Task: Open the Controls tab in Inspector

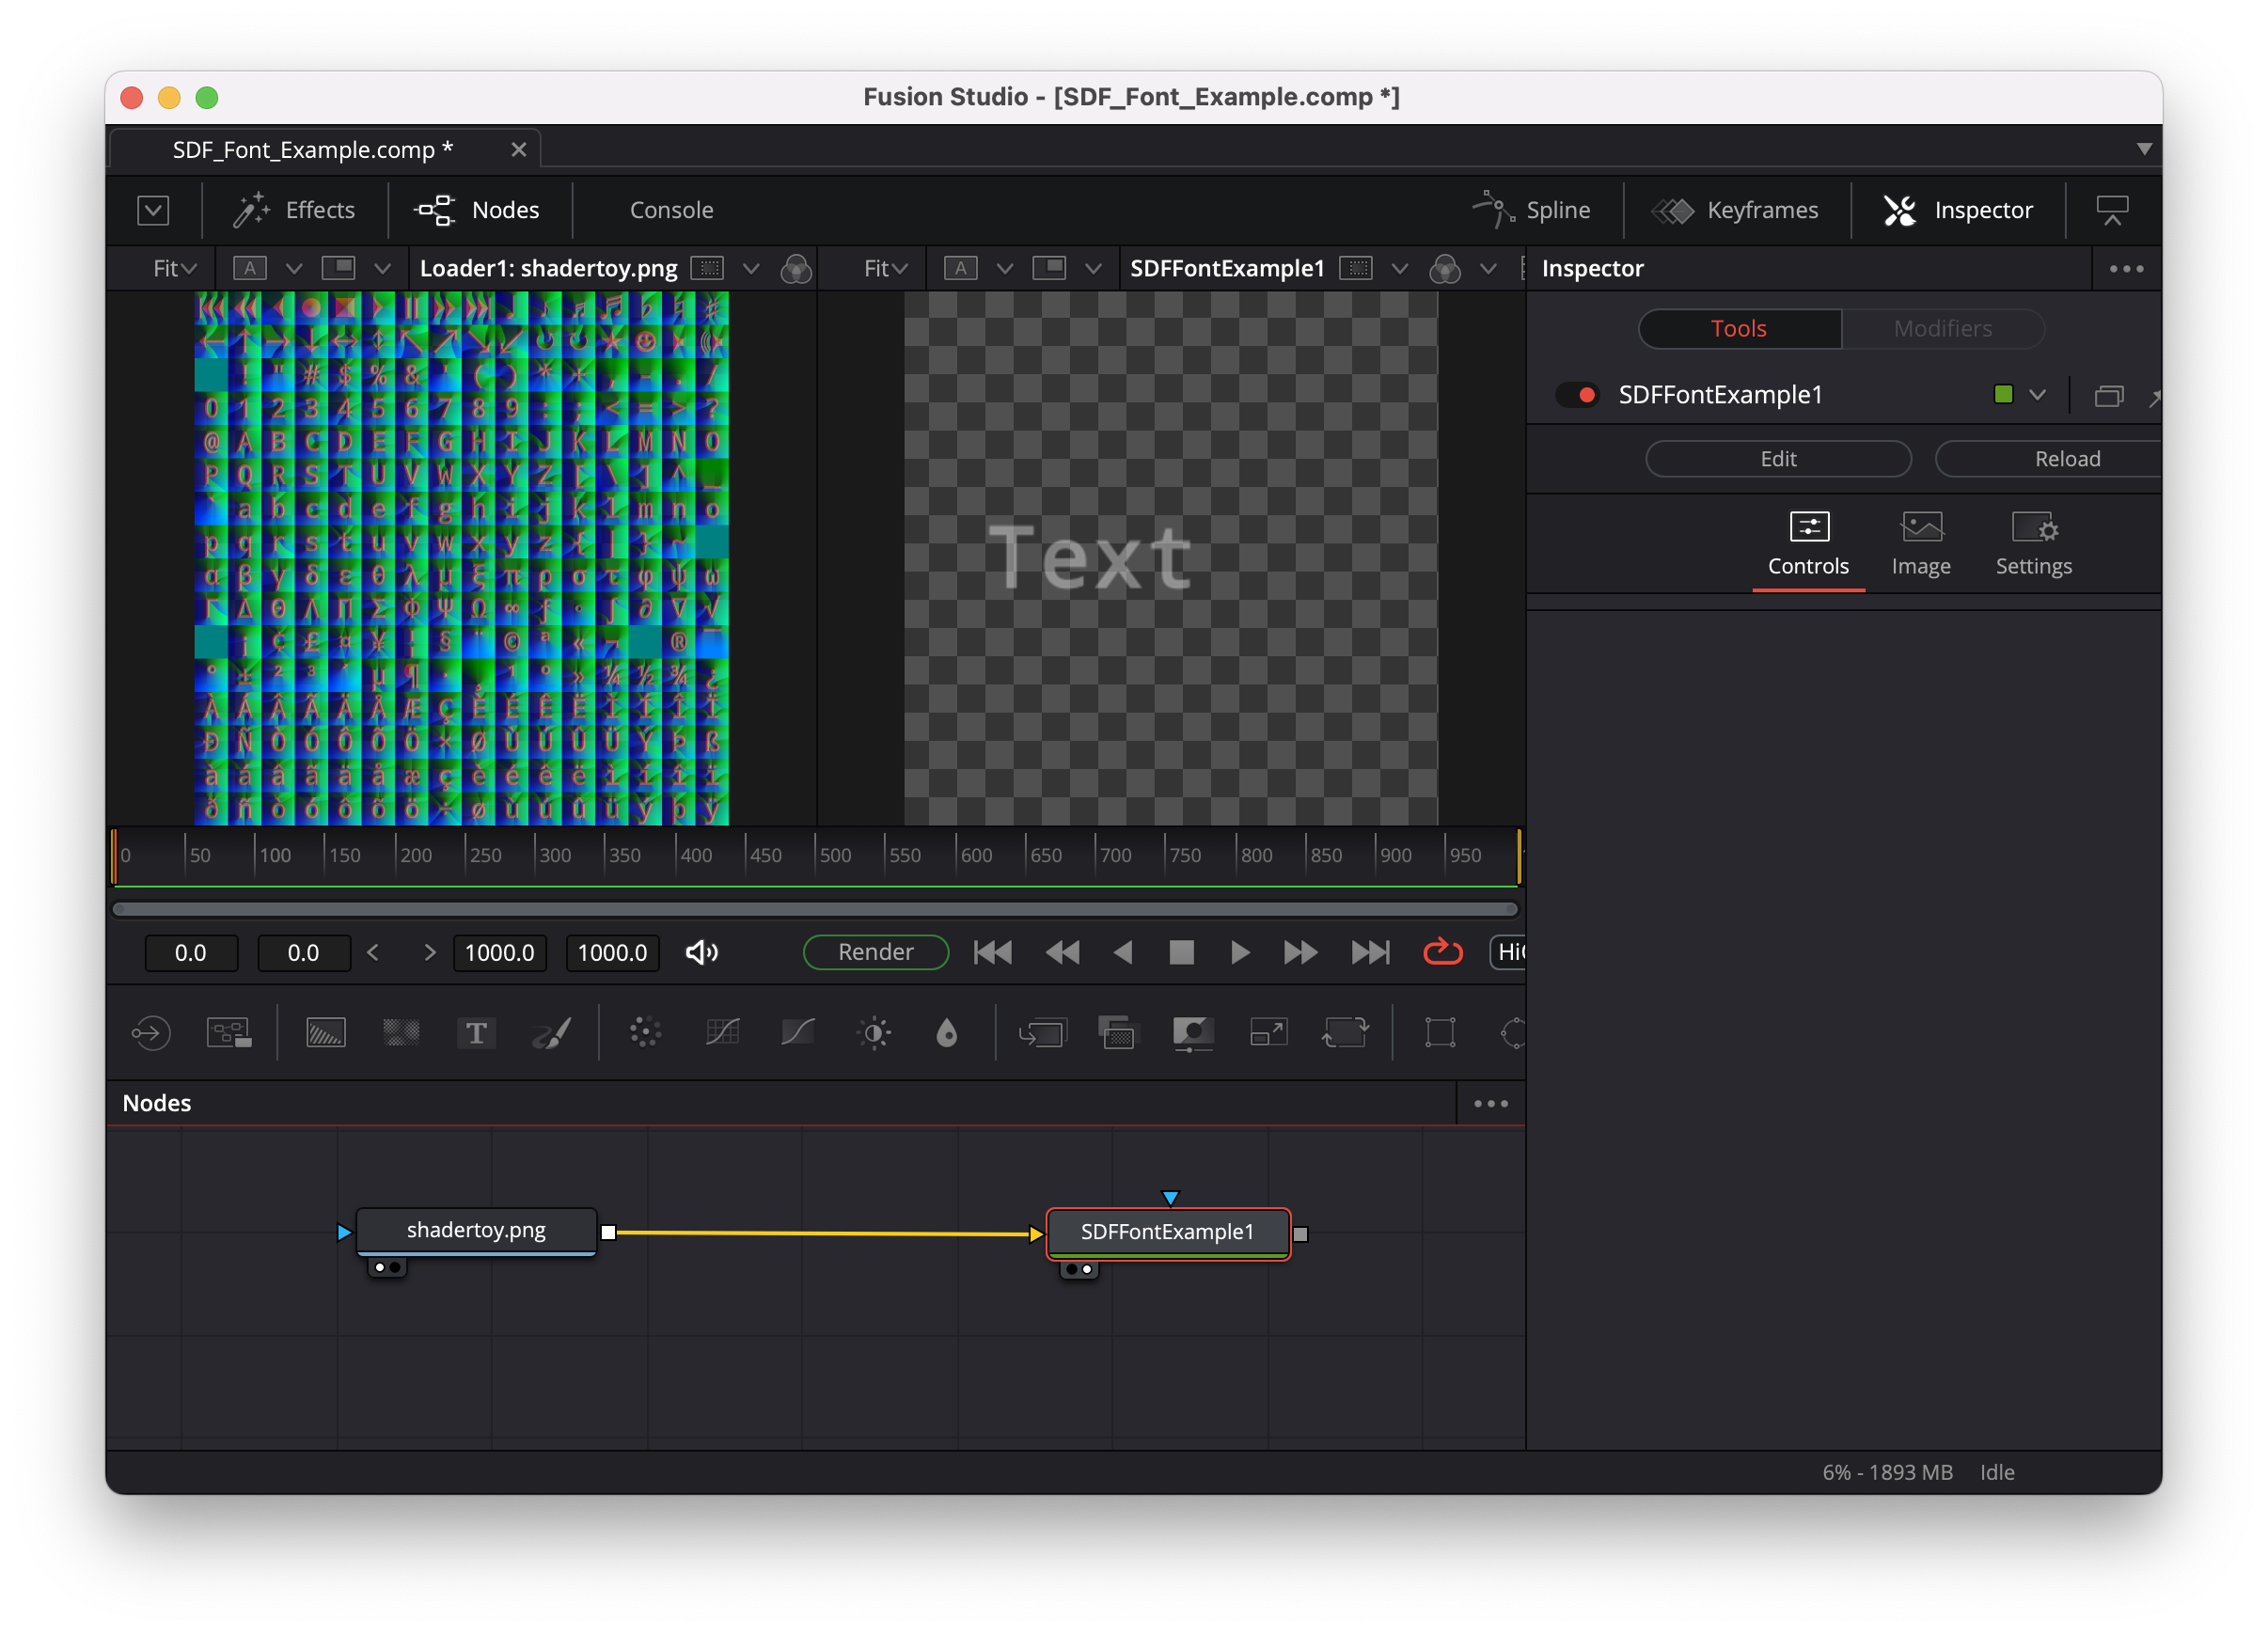Action: tap(1808, 545)
